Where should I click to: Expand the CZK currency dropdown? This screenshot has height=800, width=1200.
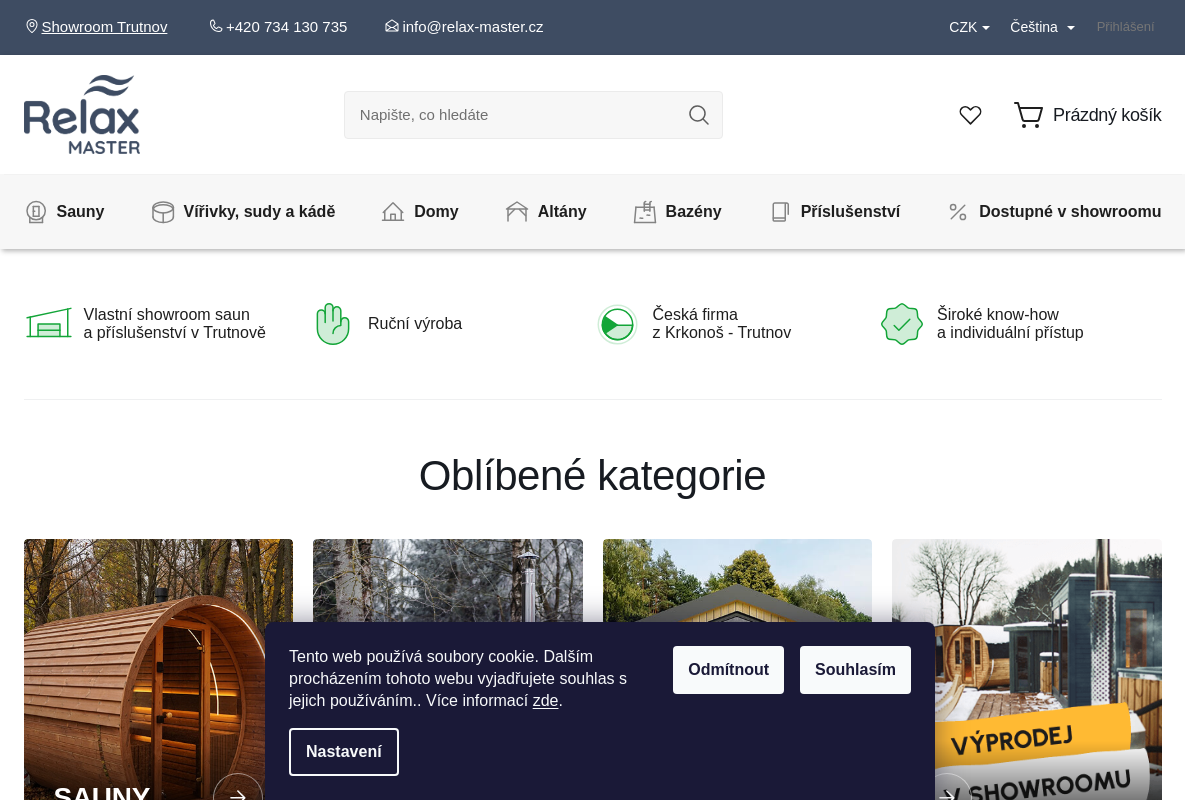(968, 27)
